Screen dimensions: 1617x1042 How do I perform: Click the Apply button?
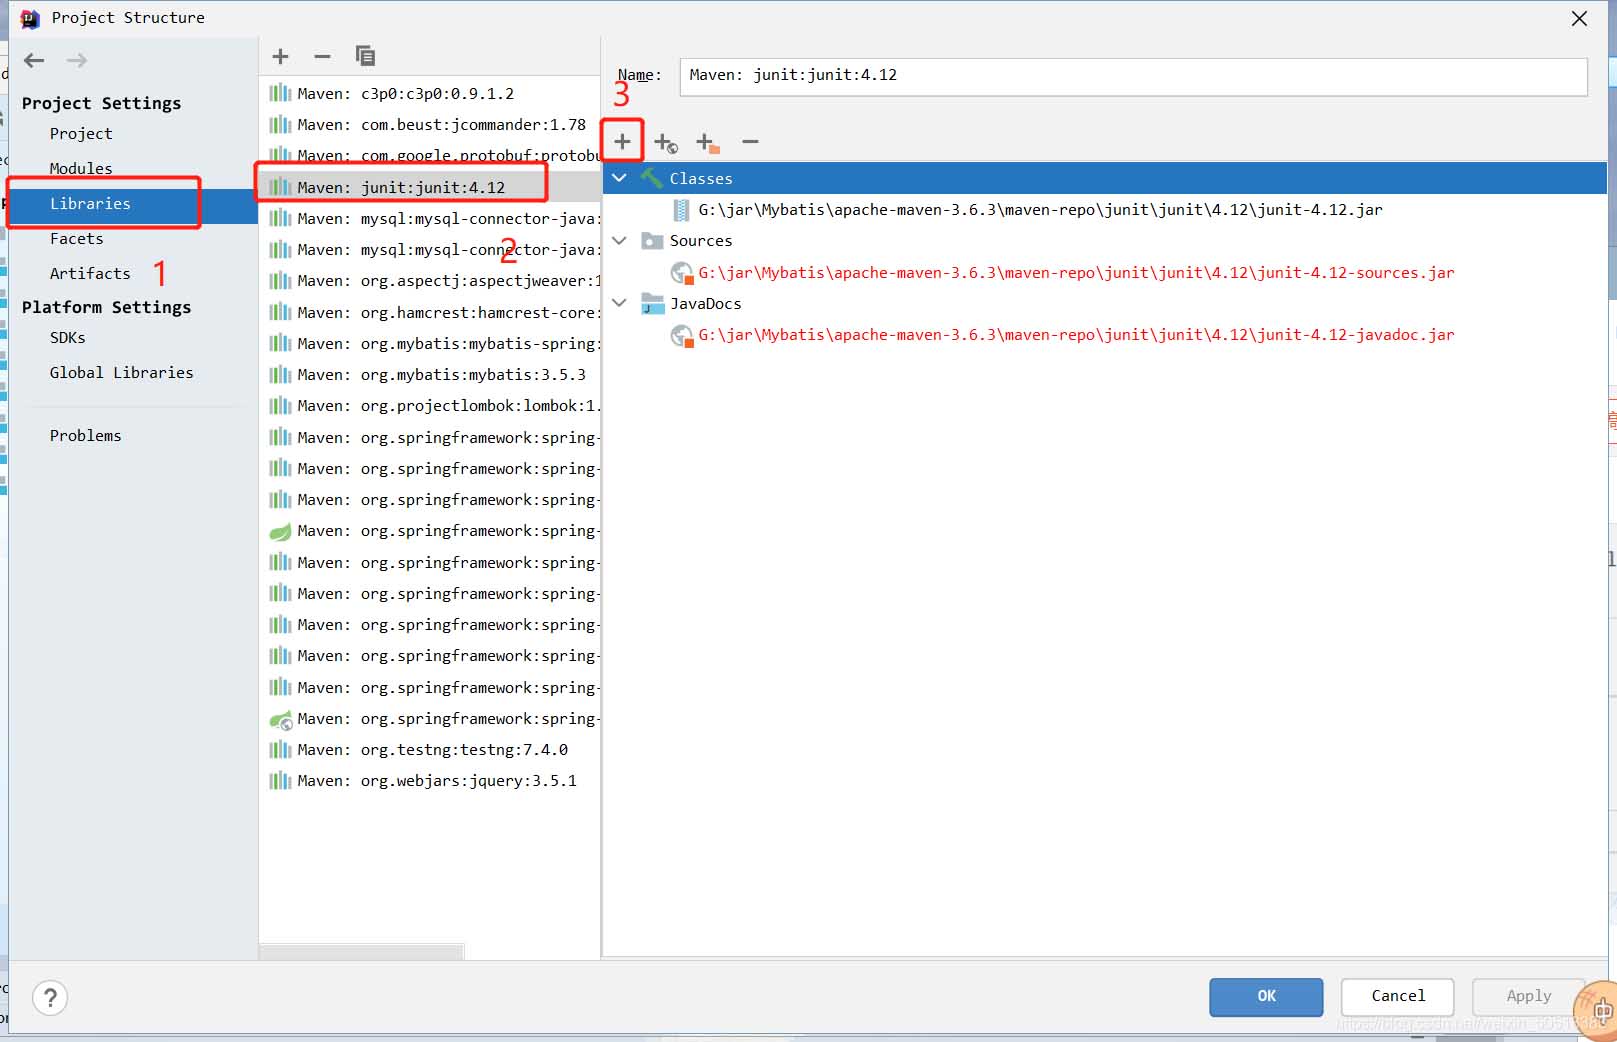pos(1529,996)
